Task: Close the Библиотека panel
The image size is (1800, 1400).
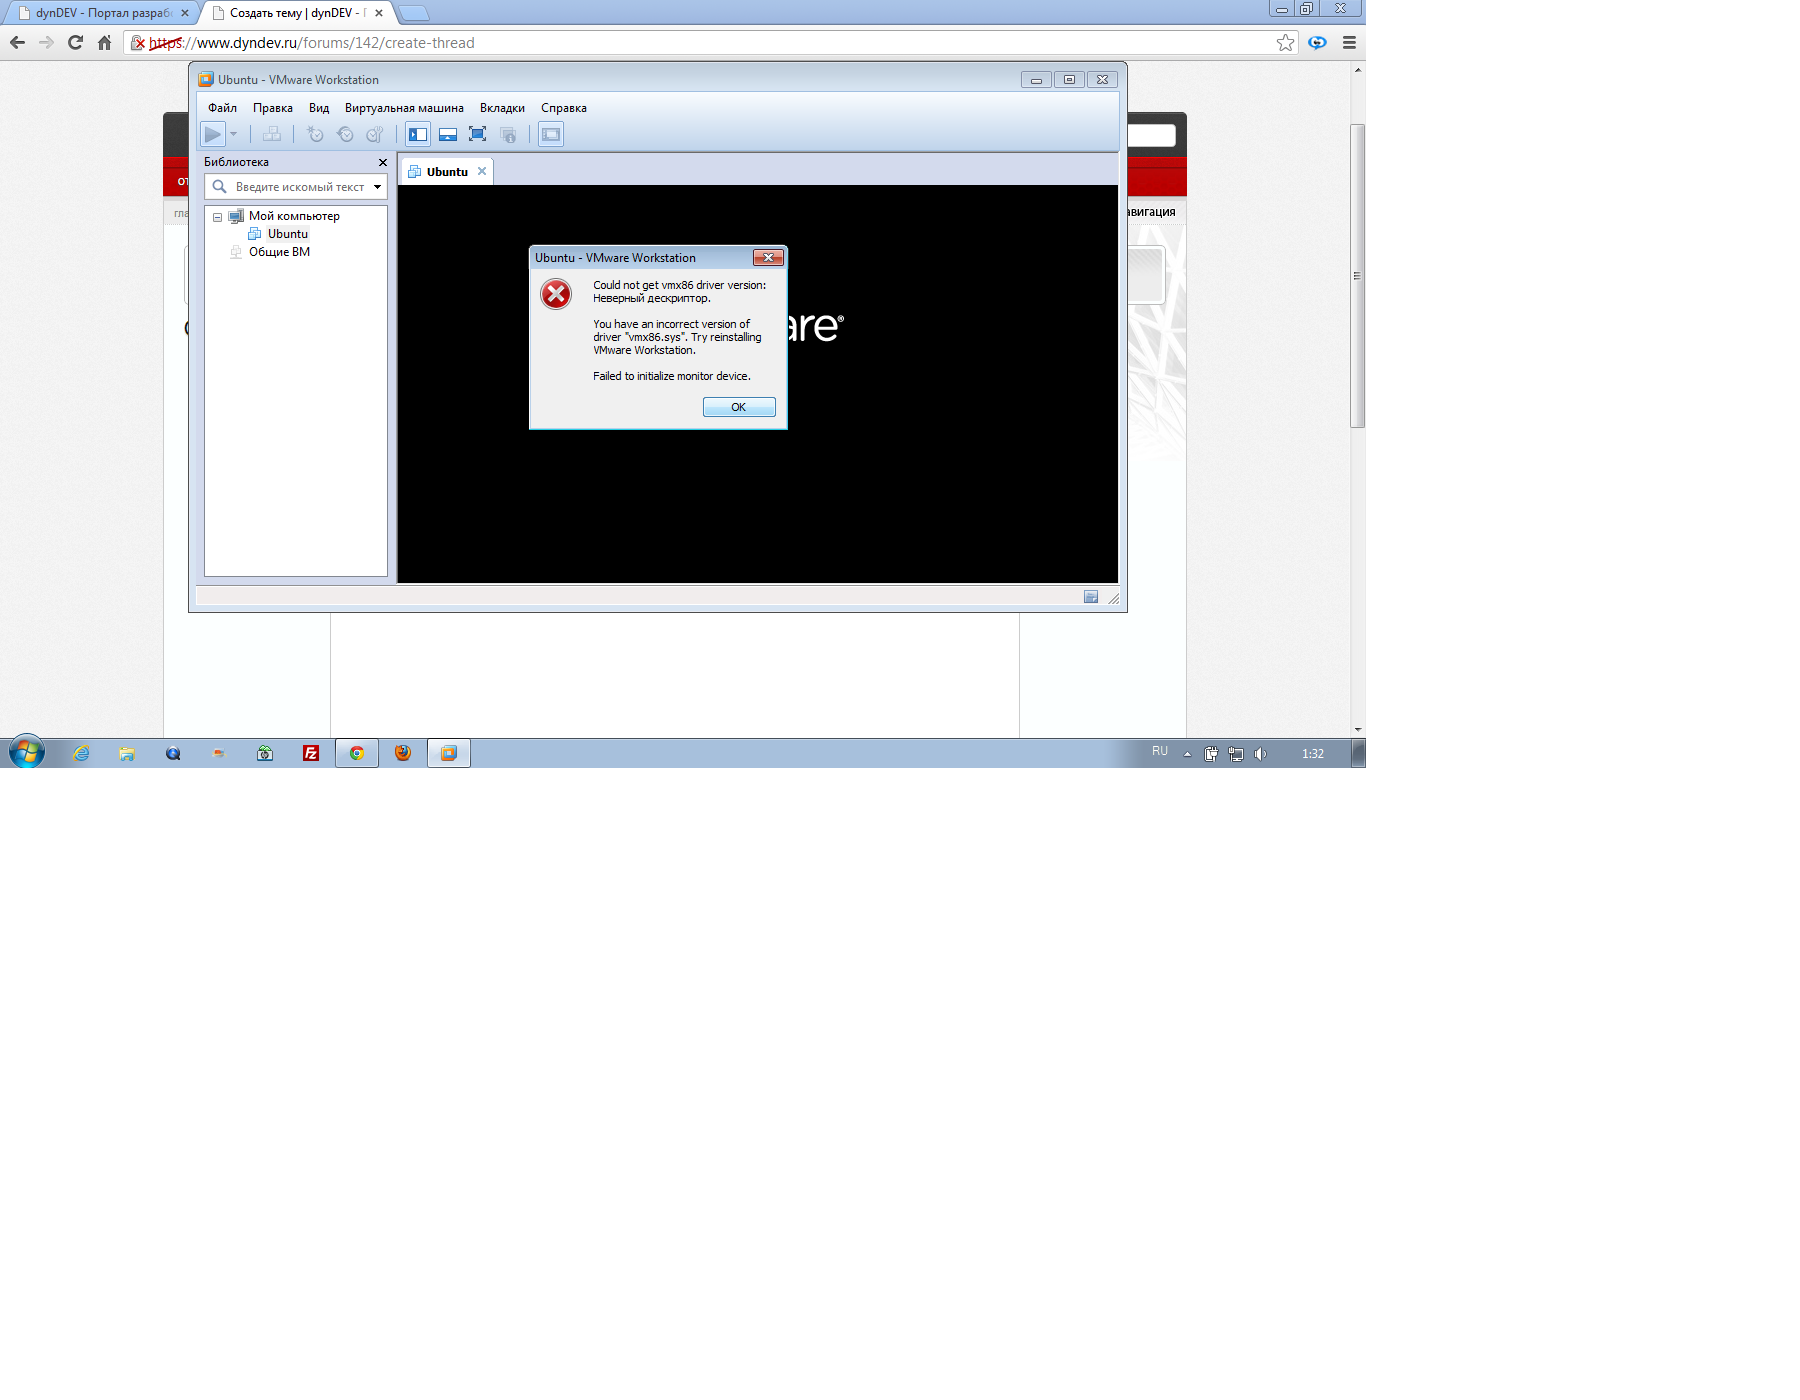Action: coord(382,162)
